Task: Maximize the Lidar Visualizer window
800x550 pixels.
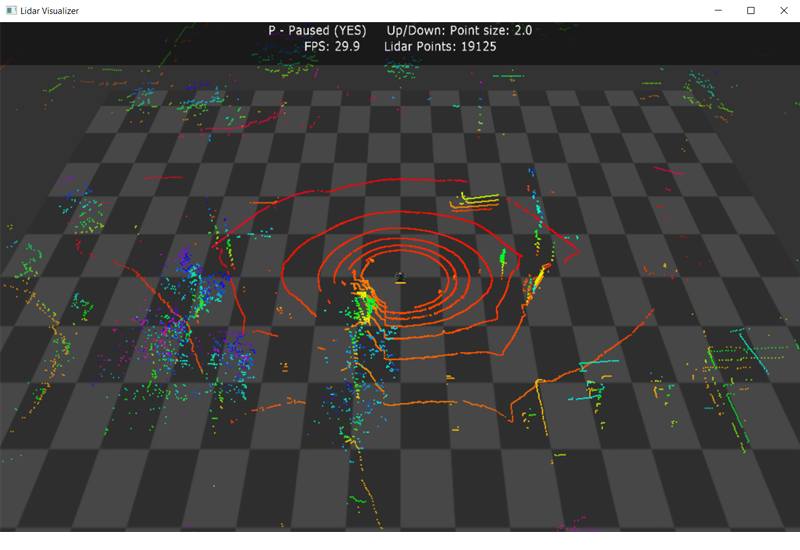Action: click(751, 10)
